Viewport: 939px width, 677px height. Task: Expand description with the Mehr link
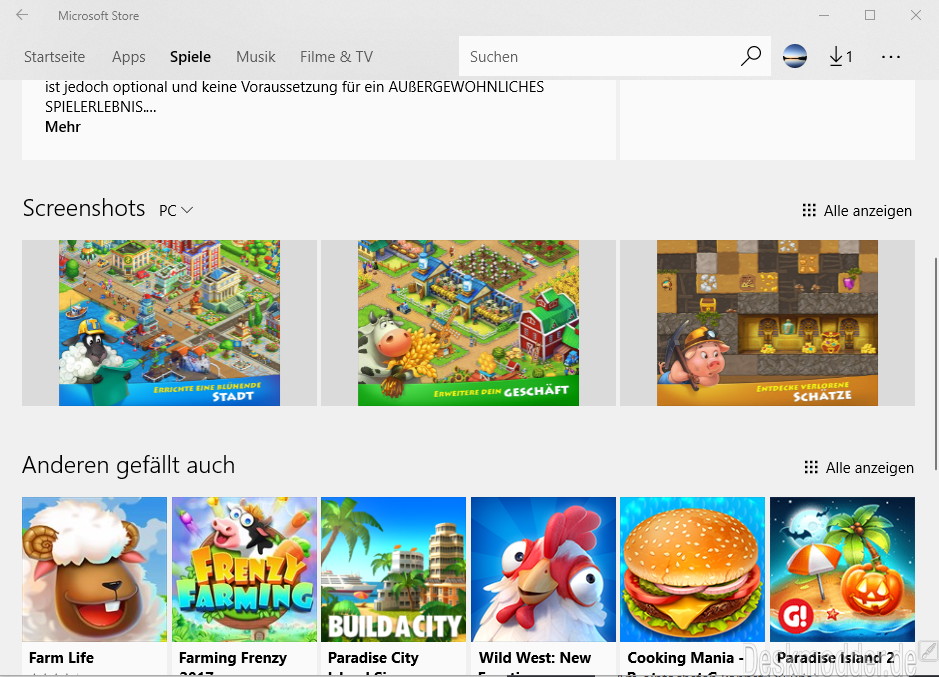tap(63, 127)
